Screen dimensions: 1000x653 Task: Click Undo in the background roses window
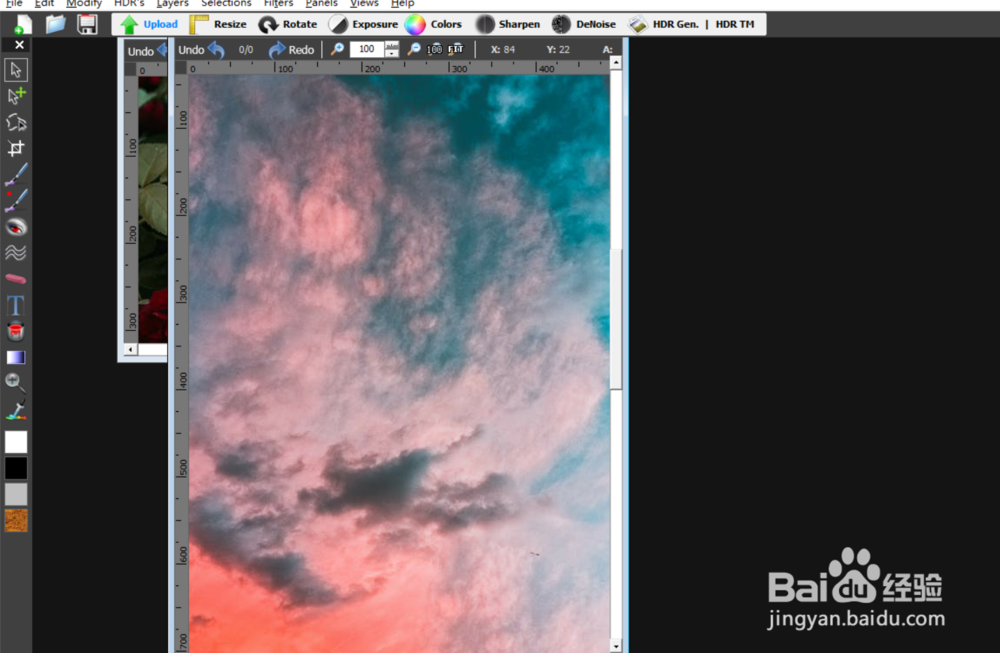pos(146,51)
